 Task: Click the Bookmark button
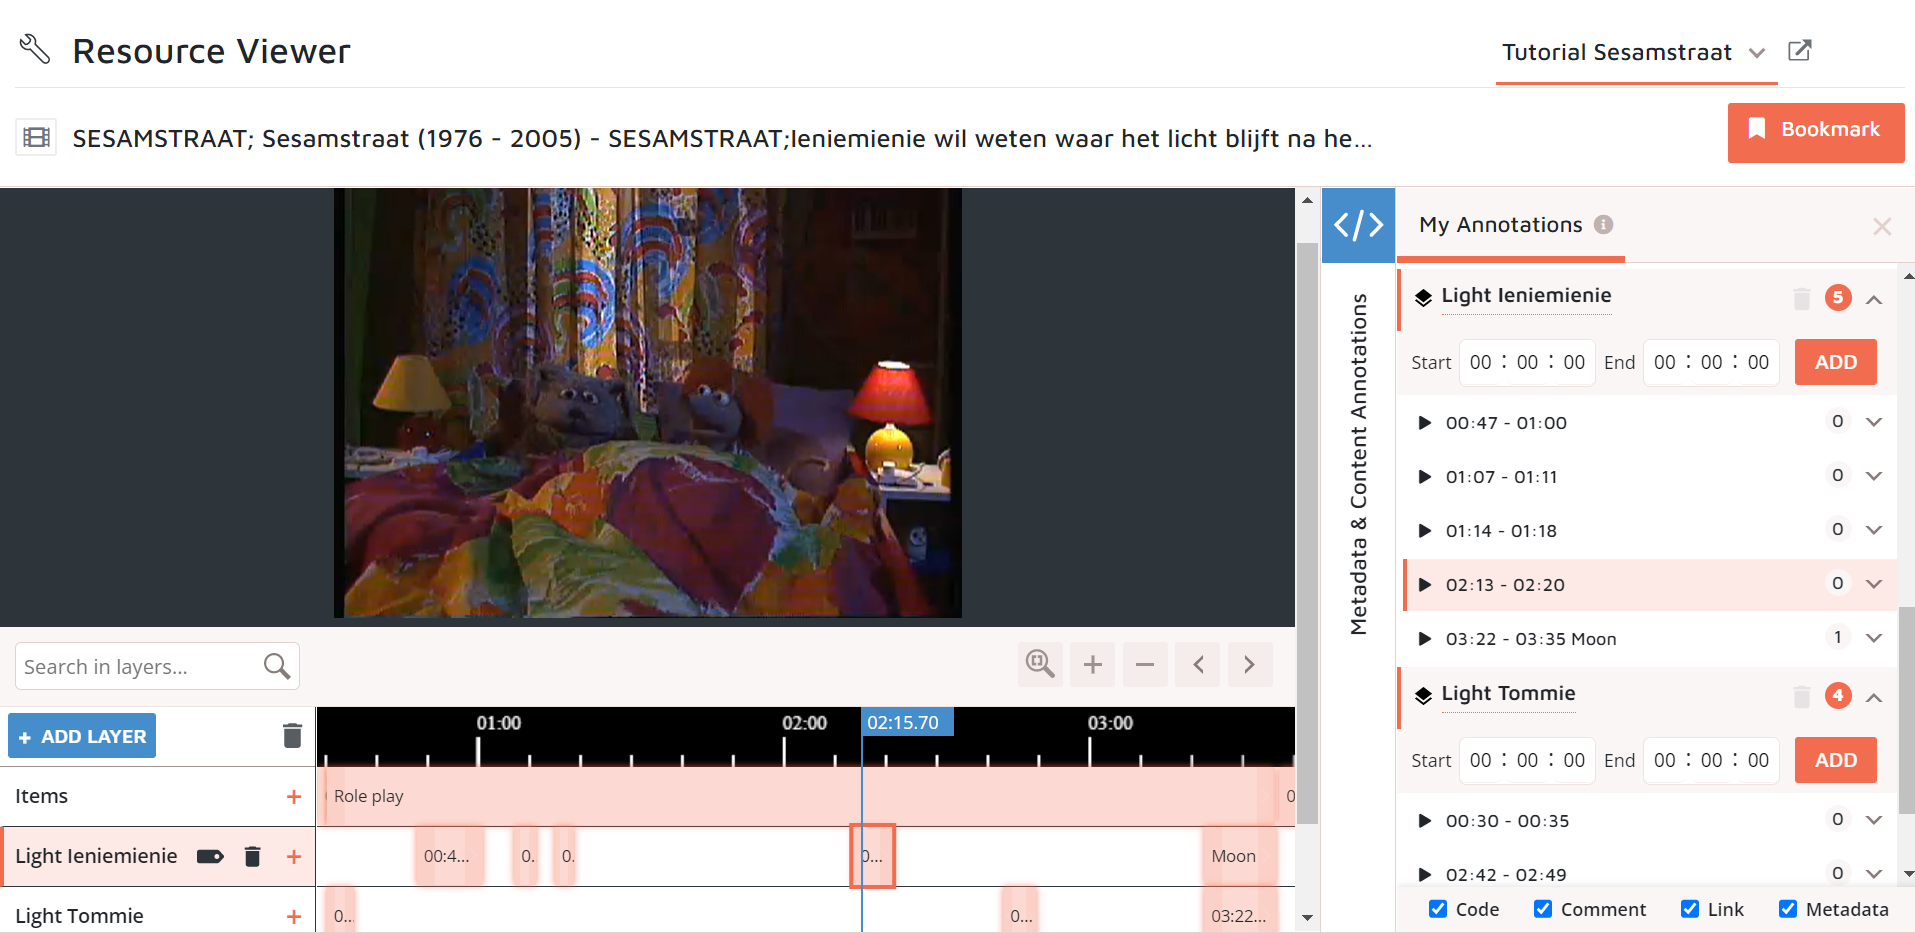point(1815,131)
